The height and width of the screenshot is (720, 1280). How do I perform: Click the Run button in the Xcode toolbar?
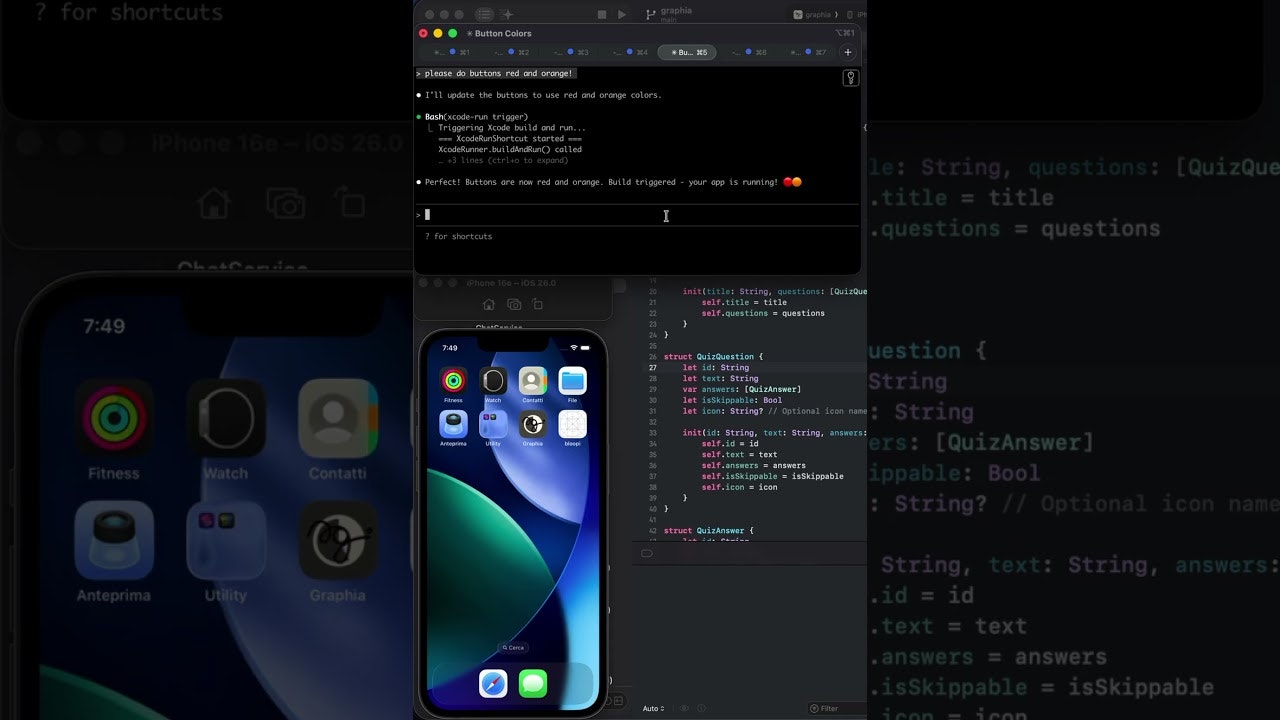pyautogui.click(x=622, y=14)
